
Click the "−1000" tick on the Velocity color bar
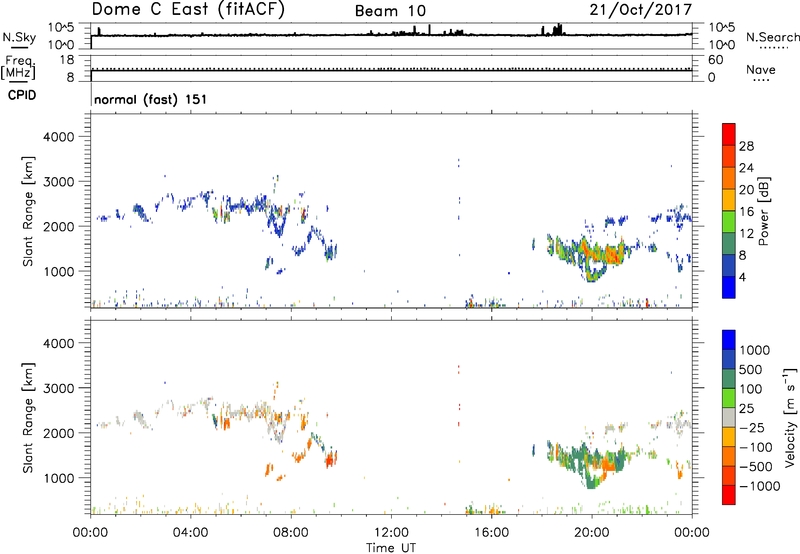tap(759, 486)
